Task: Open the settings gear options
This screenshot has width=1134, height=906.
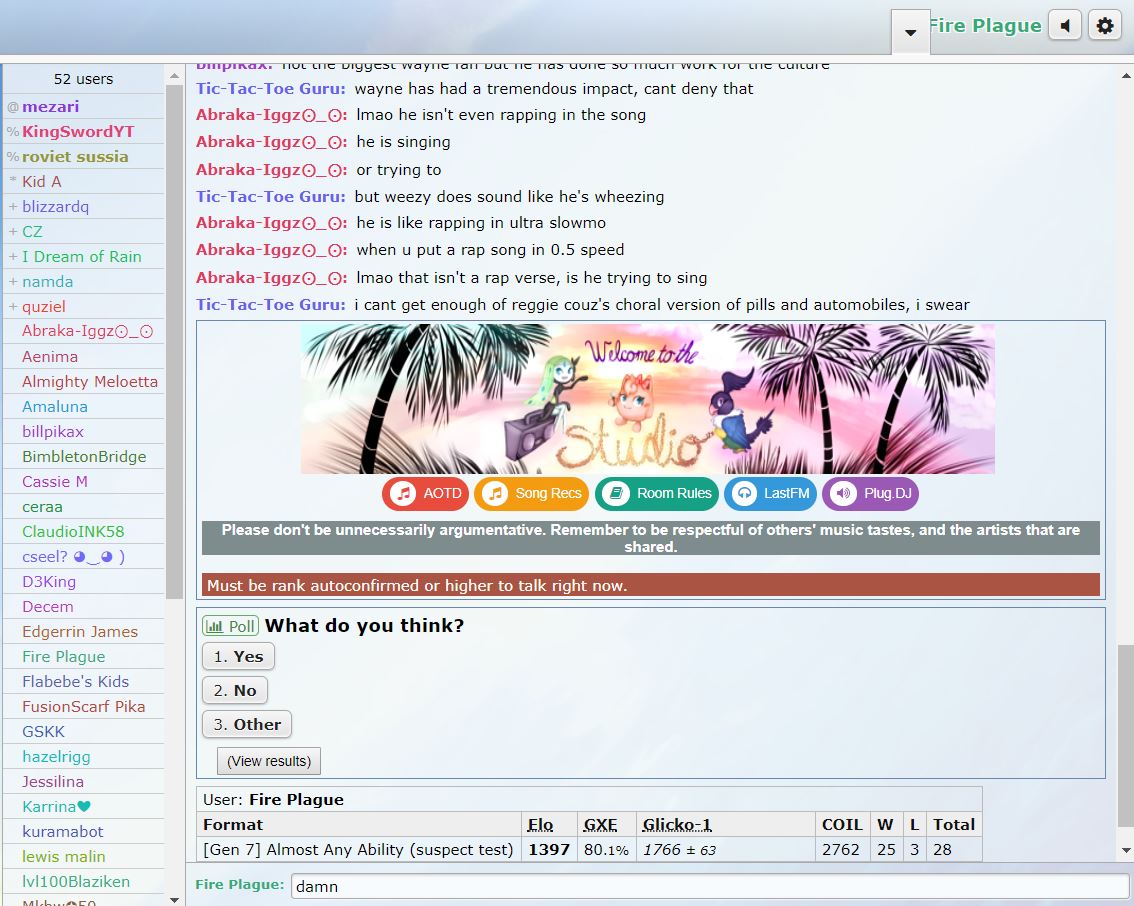Action: tap(1104, 26)
